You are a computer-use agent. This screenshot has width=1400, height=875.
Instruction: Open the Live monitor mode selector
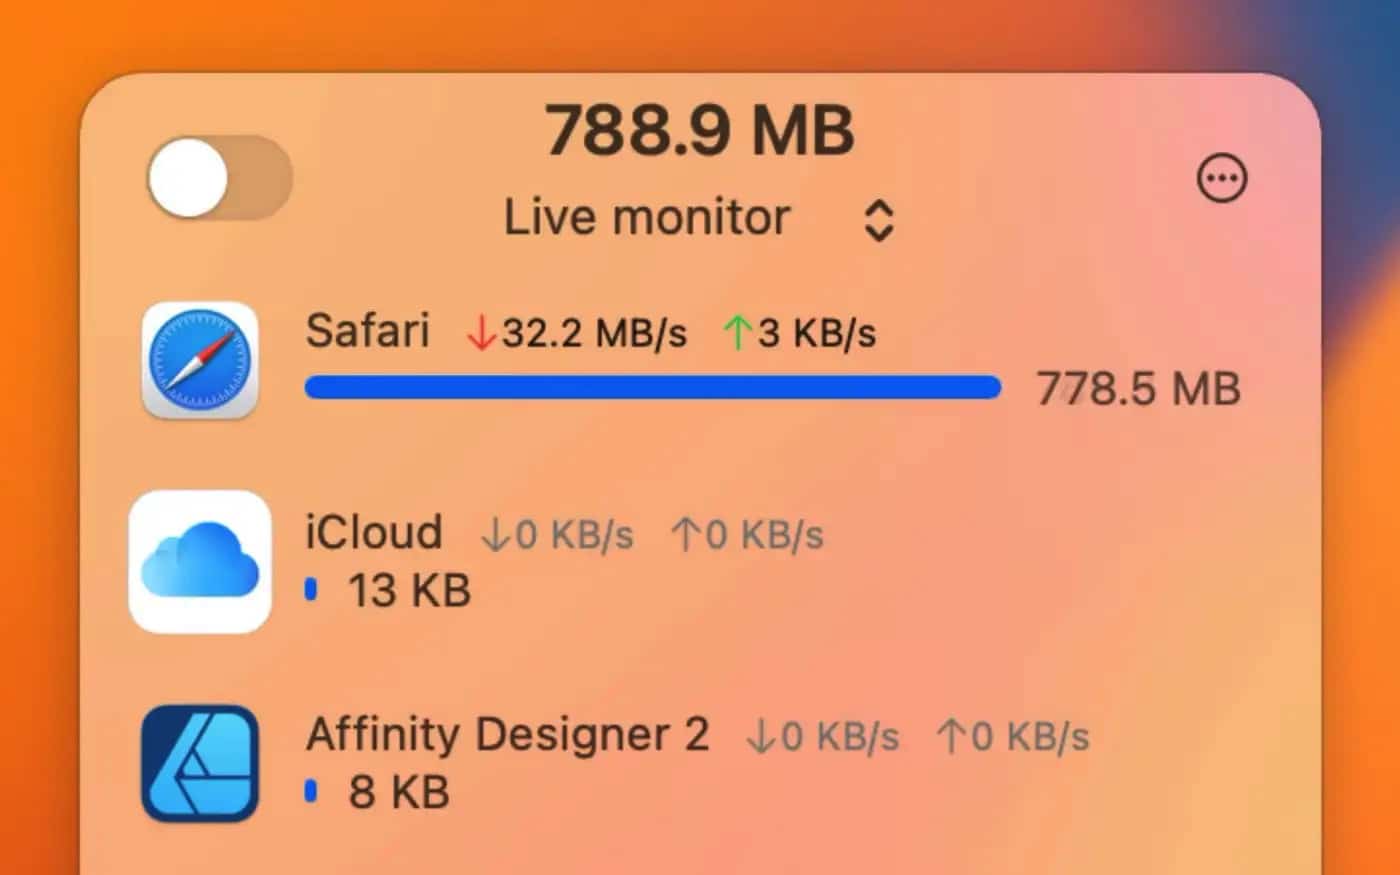coord(647,217)
